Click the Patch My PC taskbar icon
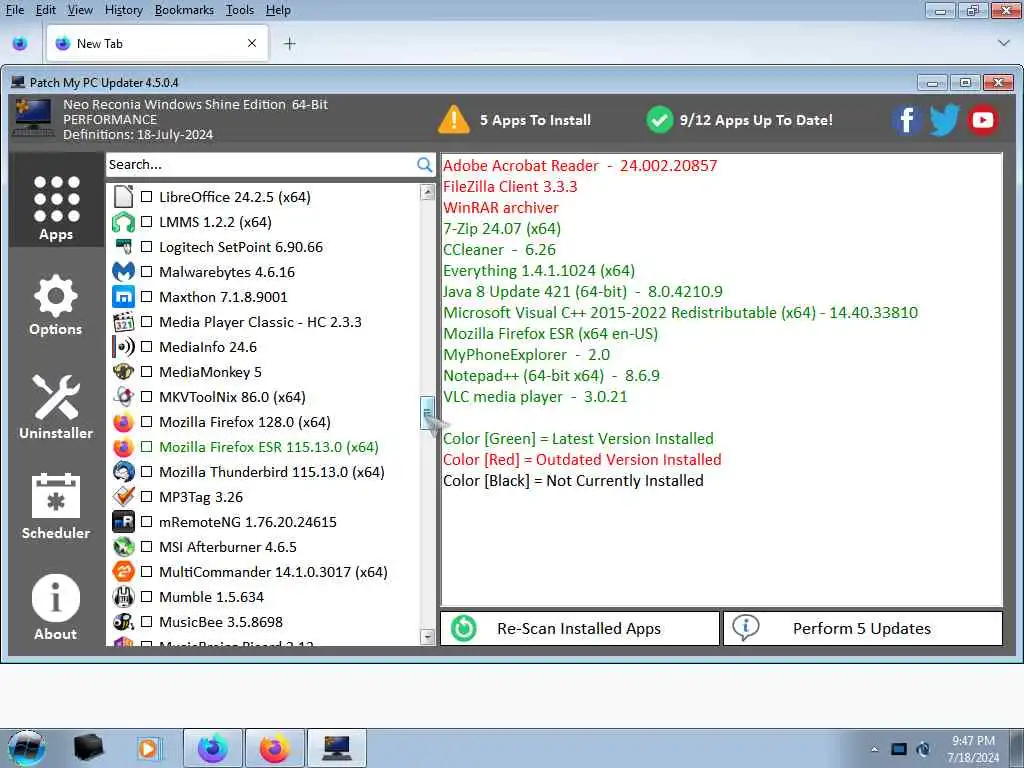1024x768 pixels. point(337,748)
